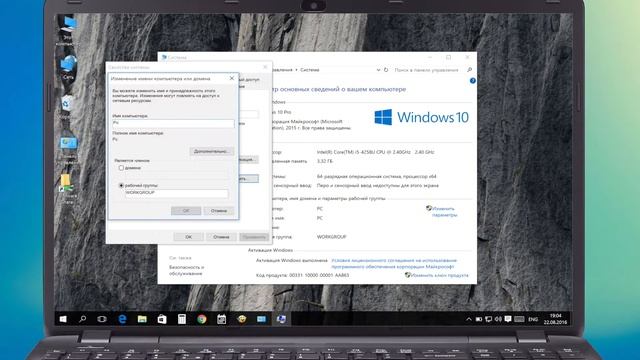
Task: Open the Windows Start menu
Action: tap(63, 319)
